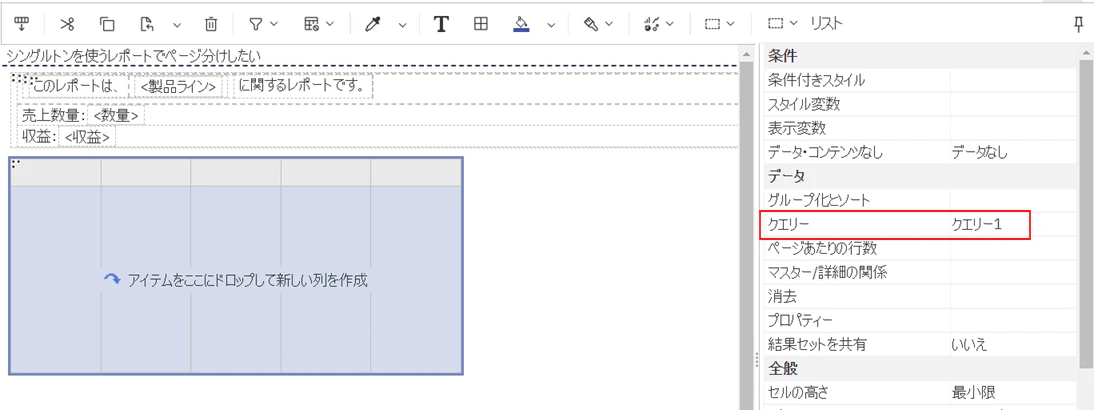
Task: Click the bold T text icon
Action: tap(440, 24)
